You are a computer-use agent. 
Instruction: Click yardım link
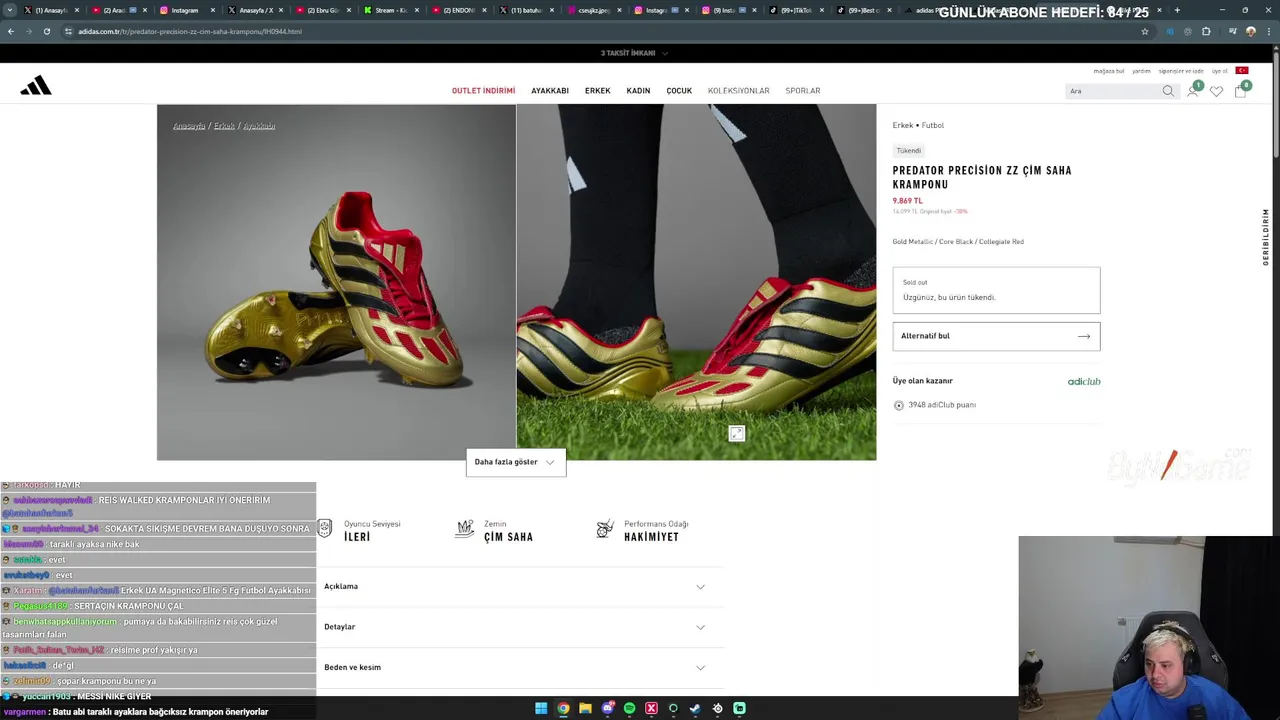(1141, 71)
